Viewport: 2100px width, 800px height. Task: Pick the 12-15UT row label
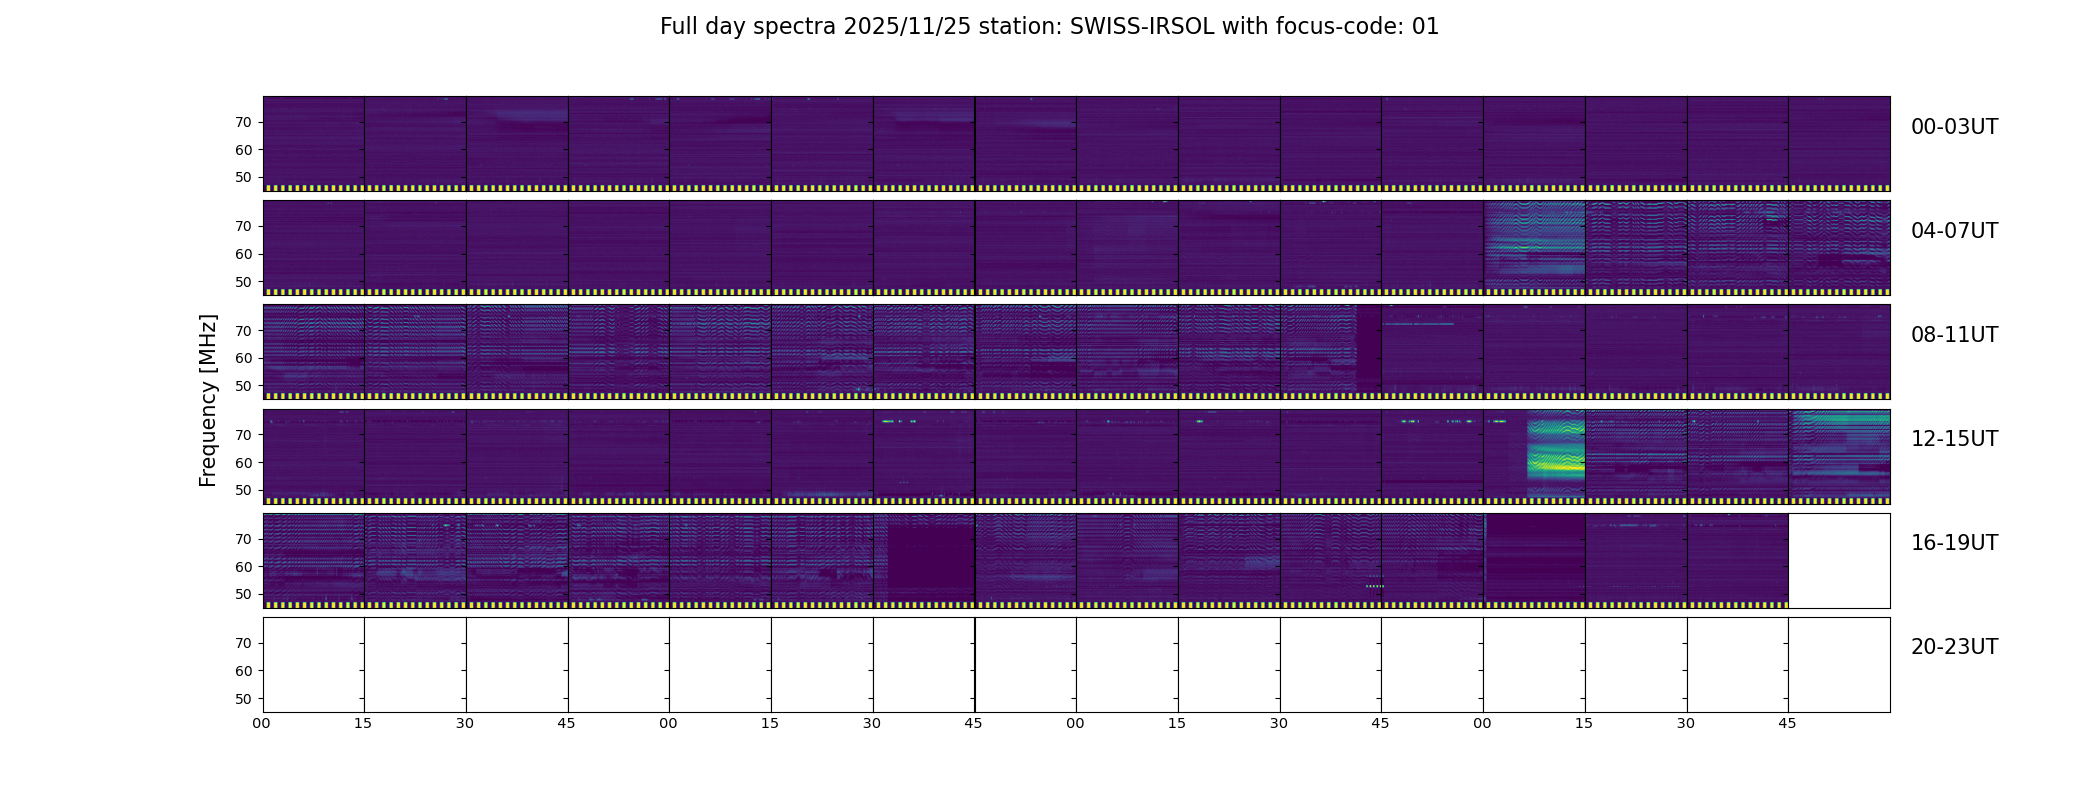tap(1954, 439)
